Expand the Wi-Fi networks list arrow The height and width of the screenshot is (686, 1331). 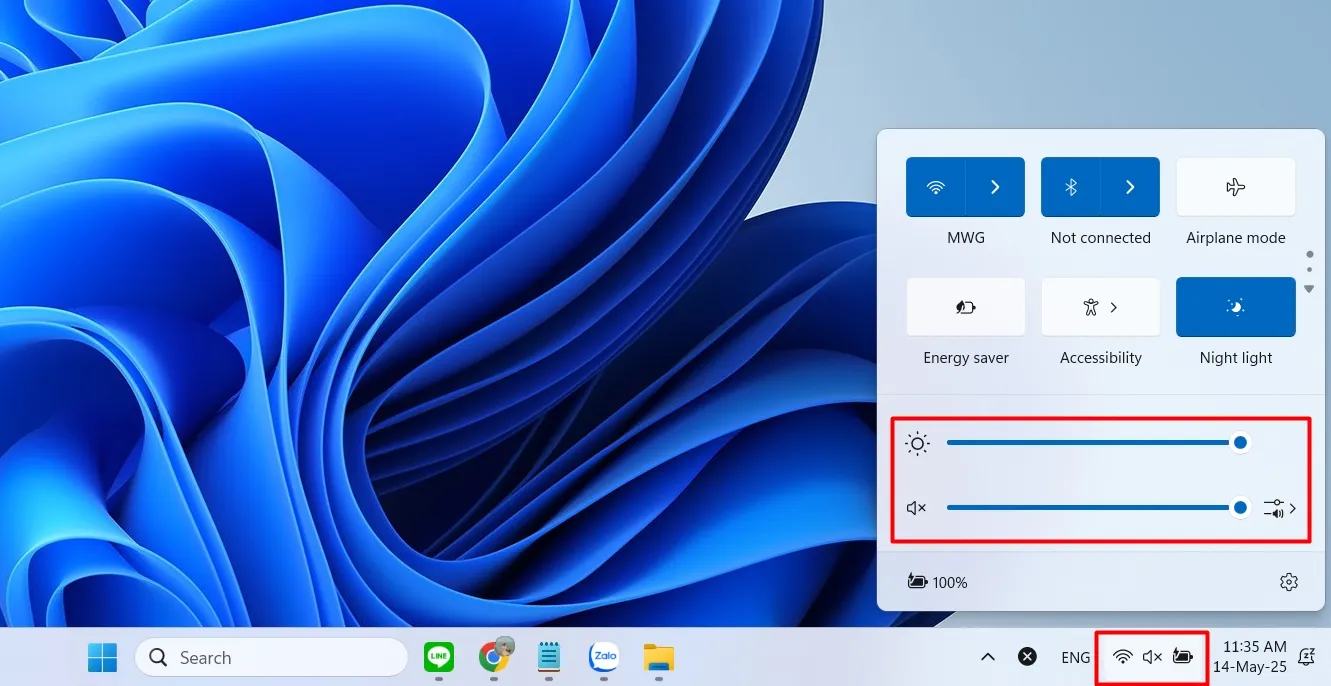(x=994, y=187)
